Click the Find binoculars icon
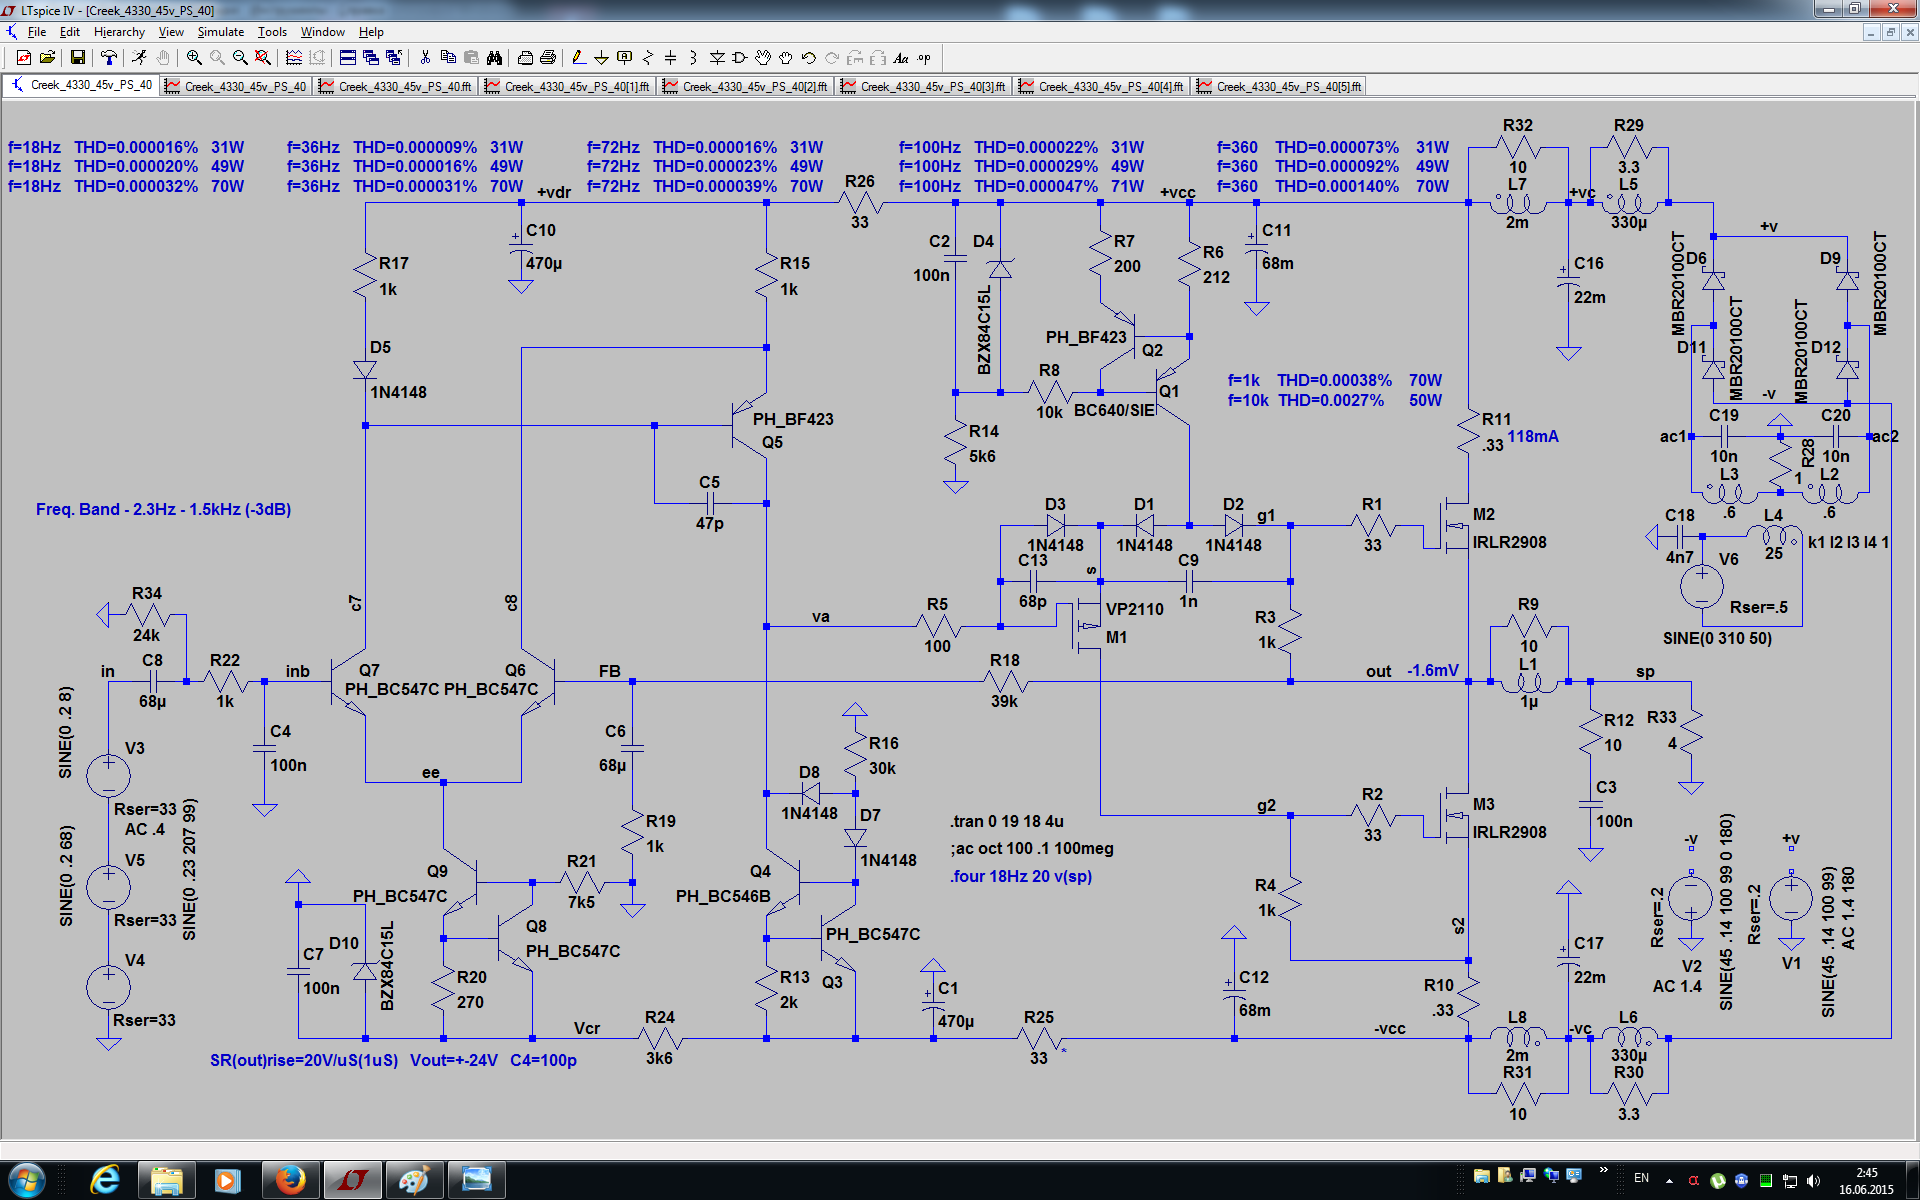 click(494, 58)
